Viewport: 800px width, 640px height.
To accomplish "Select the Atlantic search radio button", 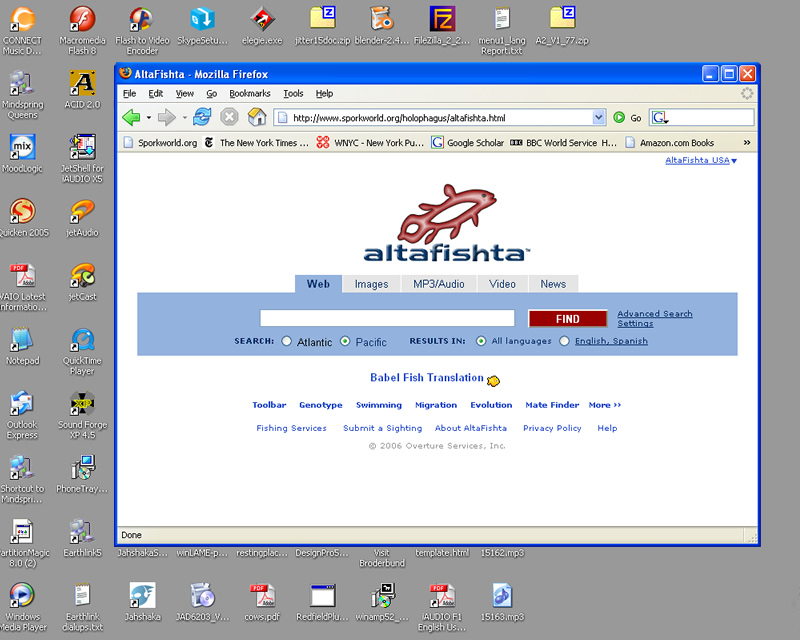I will 287,341.
